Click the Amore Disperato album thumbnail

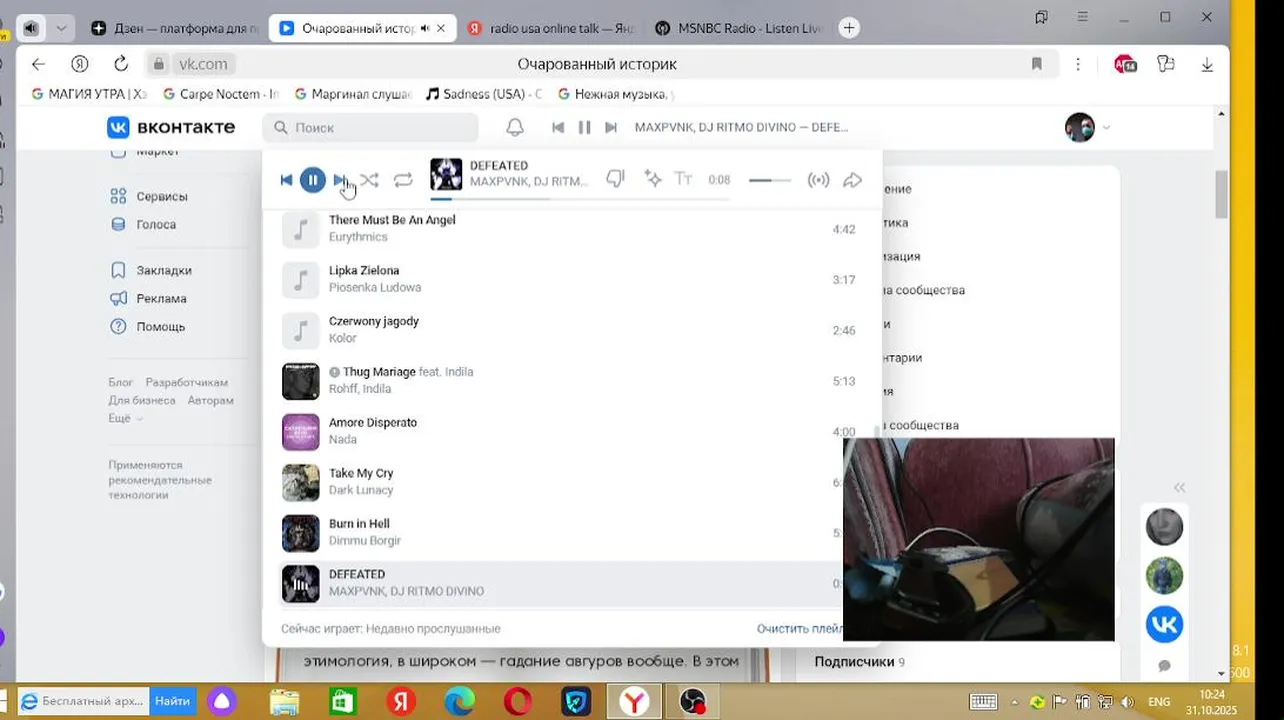[300, 432]
